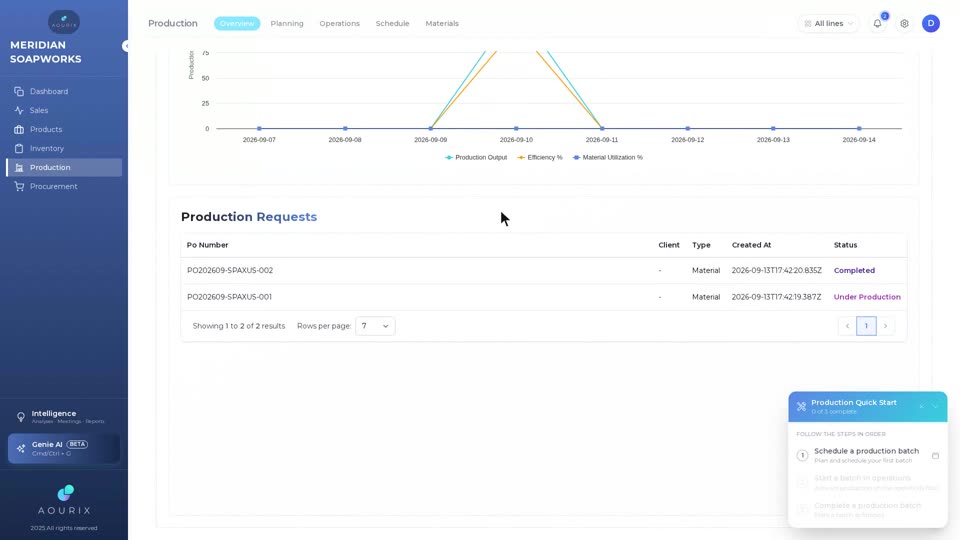Open request PO202609-SPAXUS-002
The image size is (960, 540).
point(230,270)
